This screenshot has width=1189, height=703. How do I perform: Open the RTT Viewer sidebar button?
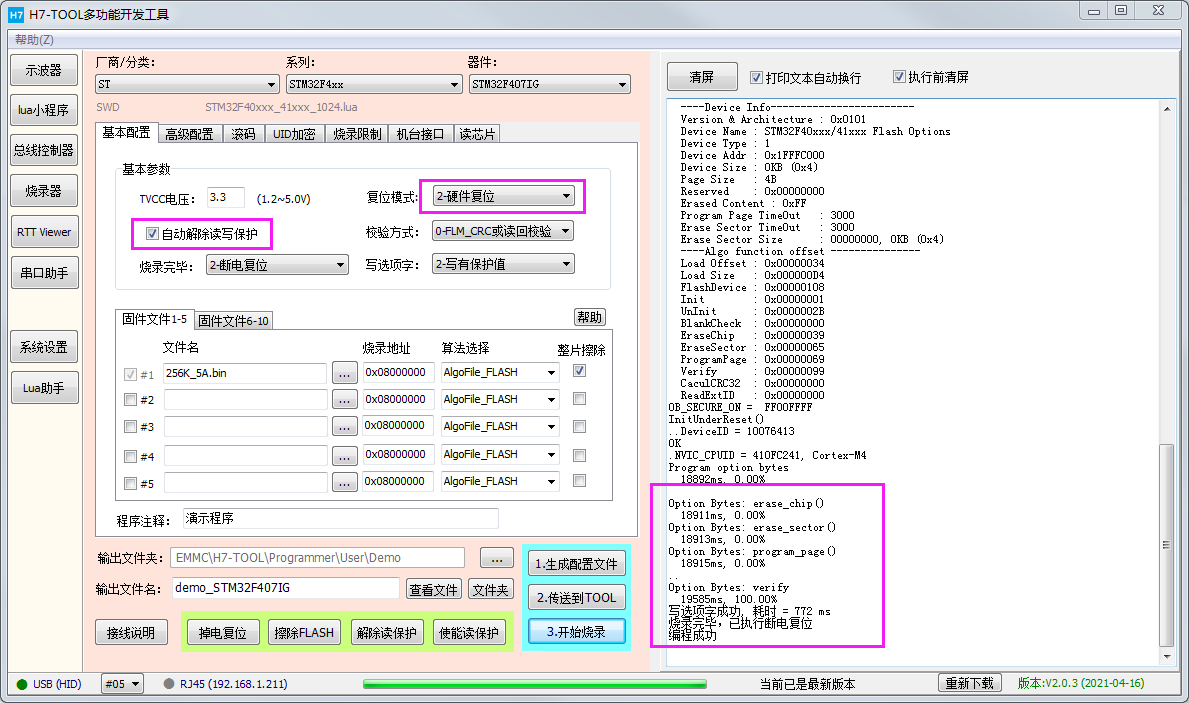coord(44,232)
